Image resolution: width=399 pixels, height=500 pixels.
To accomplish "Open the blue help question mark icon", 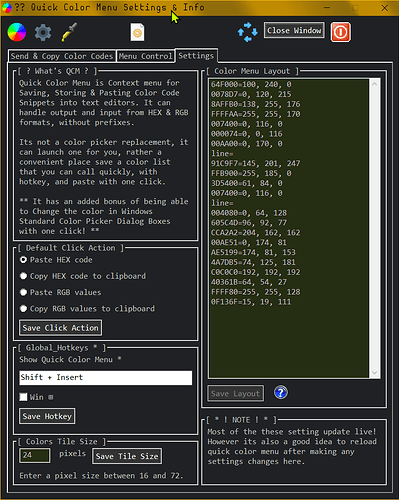I will (x=281, y=393).
